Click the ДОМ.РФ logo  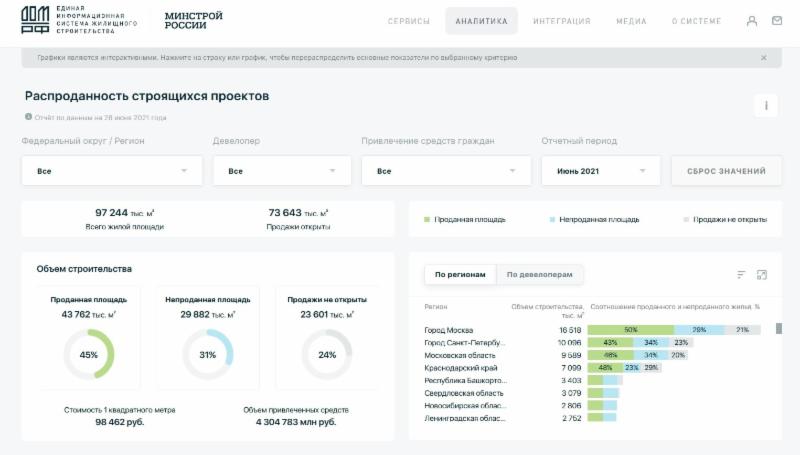pos(35,21)
